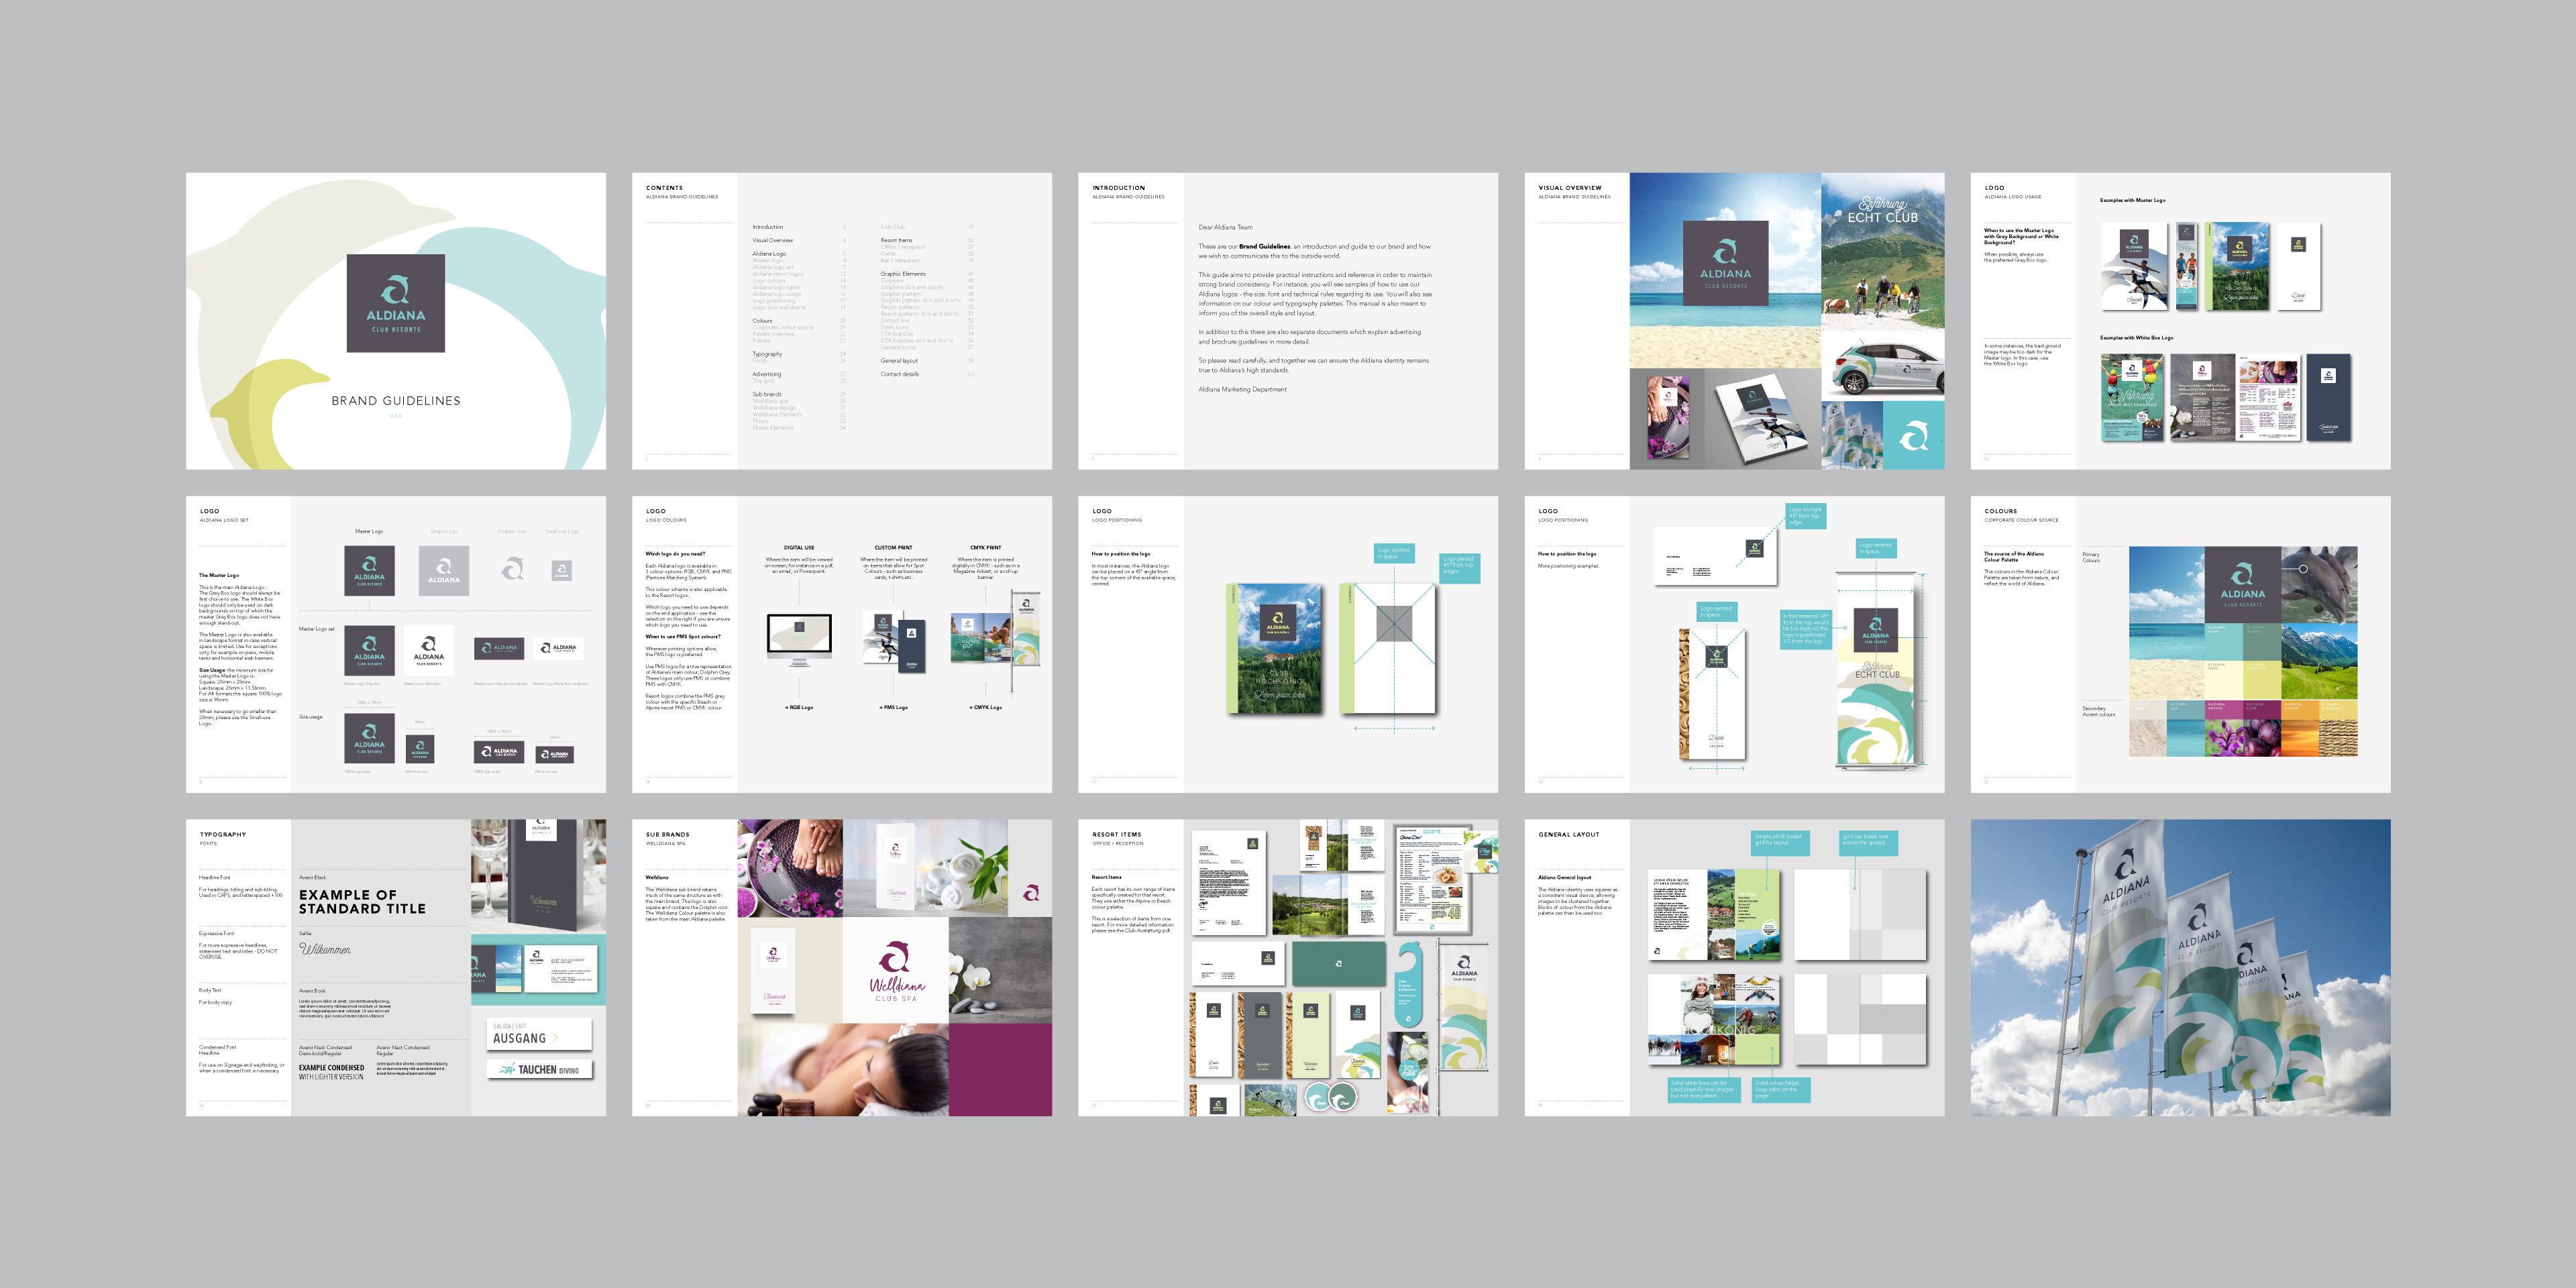Screen dimensions: 2576x1288
Task: Click the Welldiana Club Spa logo
Action: pyautogui.click(x=896, y=970)
